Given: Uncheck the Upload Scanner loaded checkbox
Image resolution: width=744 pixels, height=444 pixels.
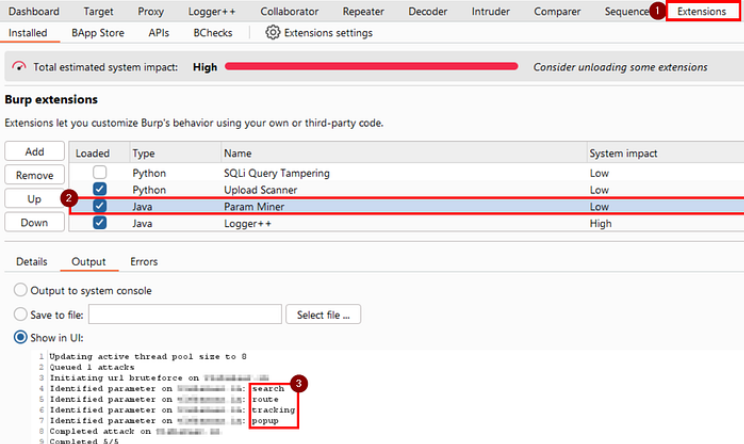Looking at the screenshot, I should 100,189.
